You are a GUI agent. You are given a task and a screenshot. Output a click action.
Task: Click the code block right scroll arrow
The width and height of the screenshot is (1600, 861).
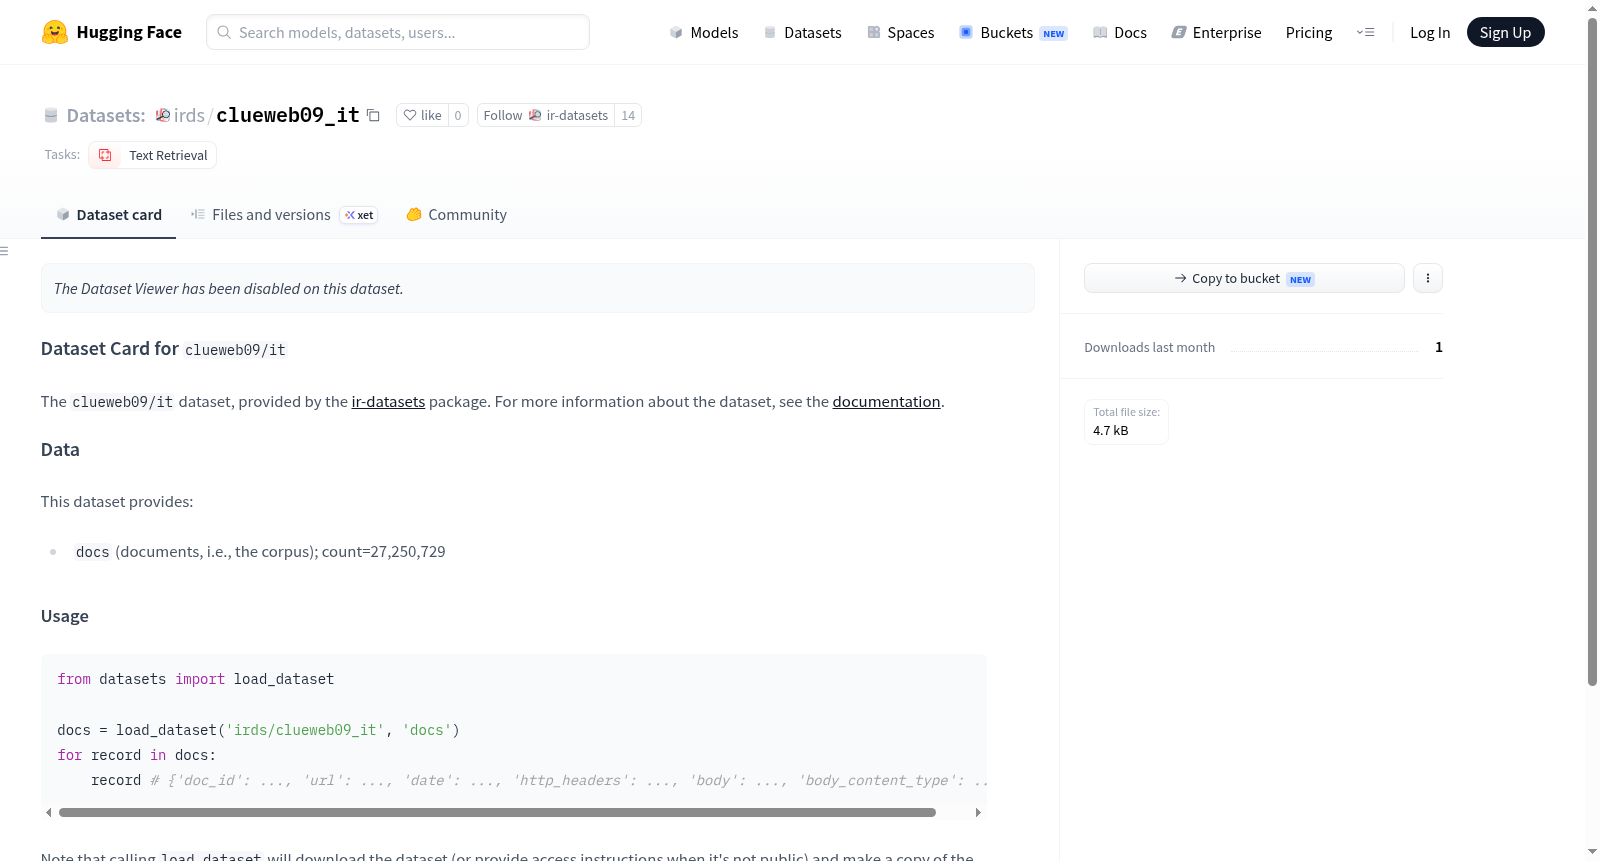978,813
